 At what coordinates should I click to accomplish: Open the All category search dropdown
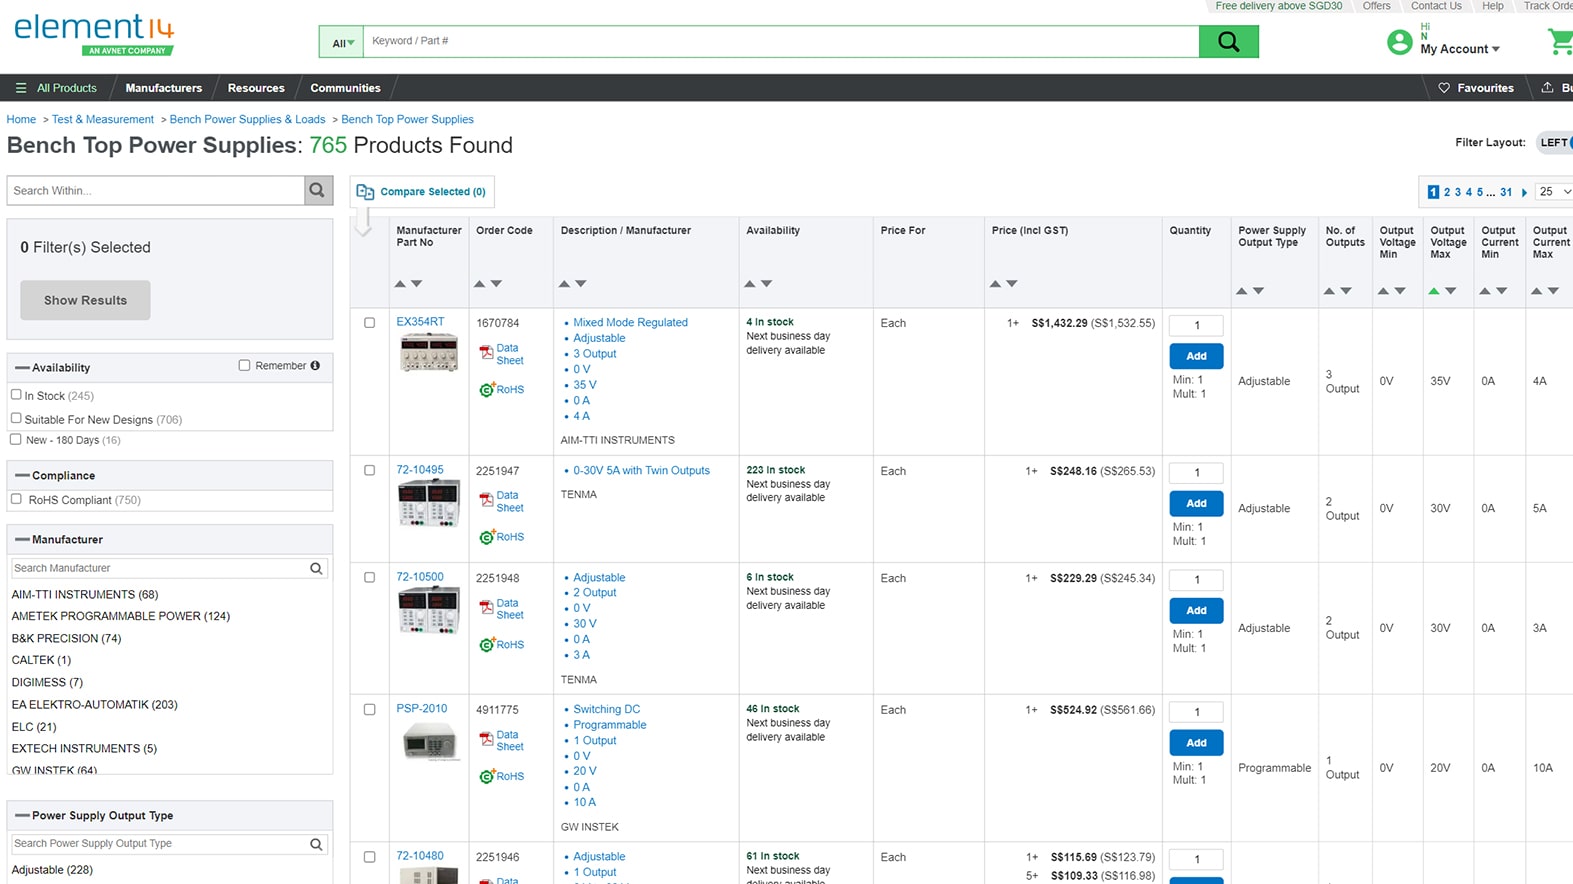click(x=342, y=42)
